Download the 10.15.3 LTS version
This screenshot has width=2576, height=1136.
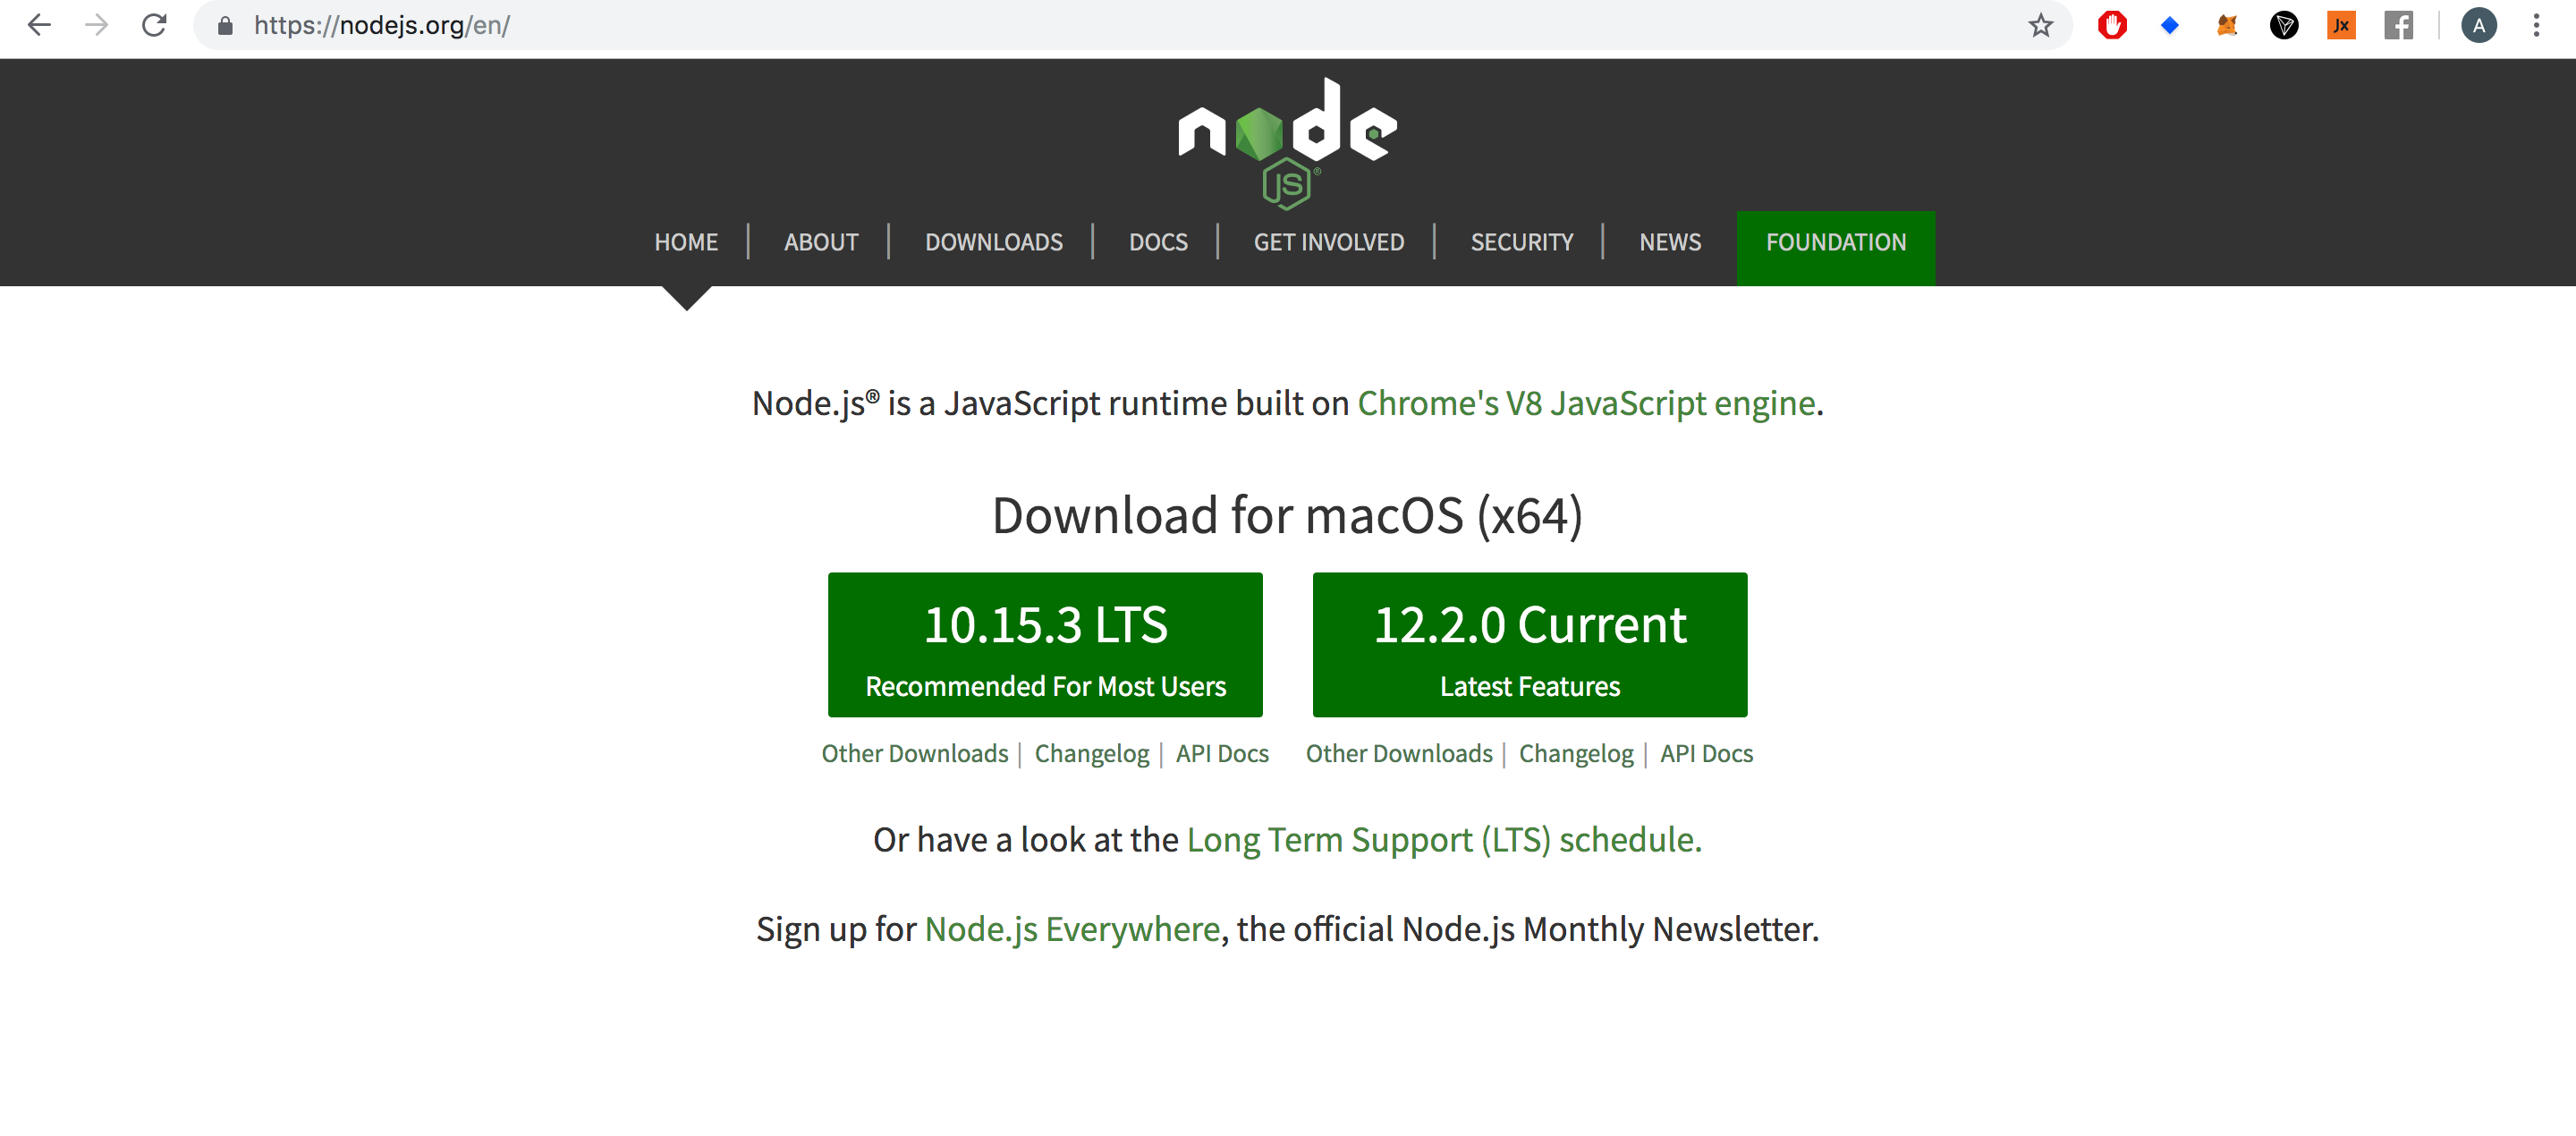(1045, 644)
